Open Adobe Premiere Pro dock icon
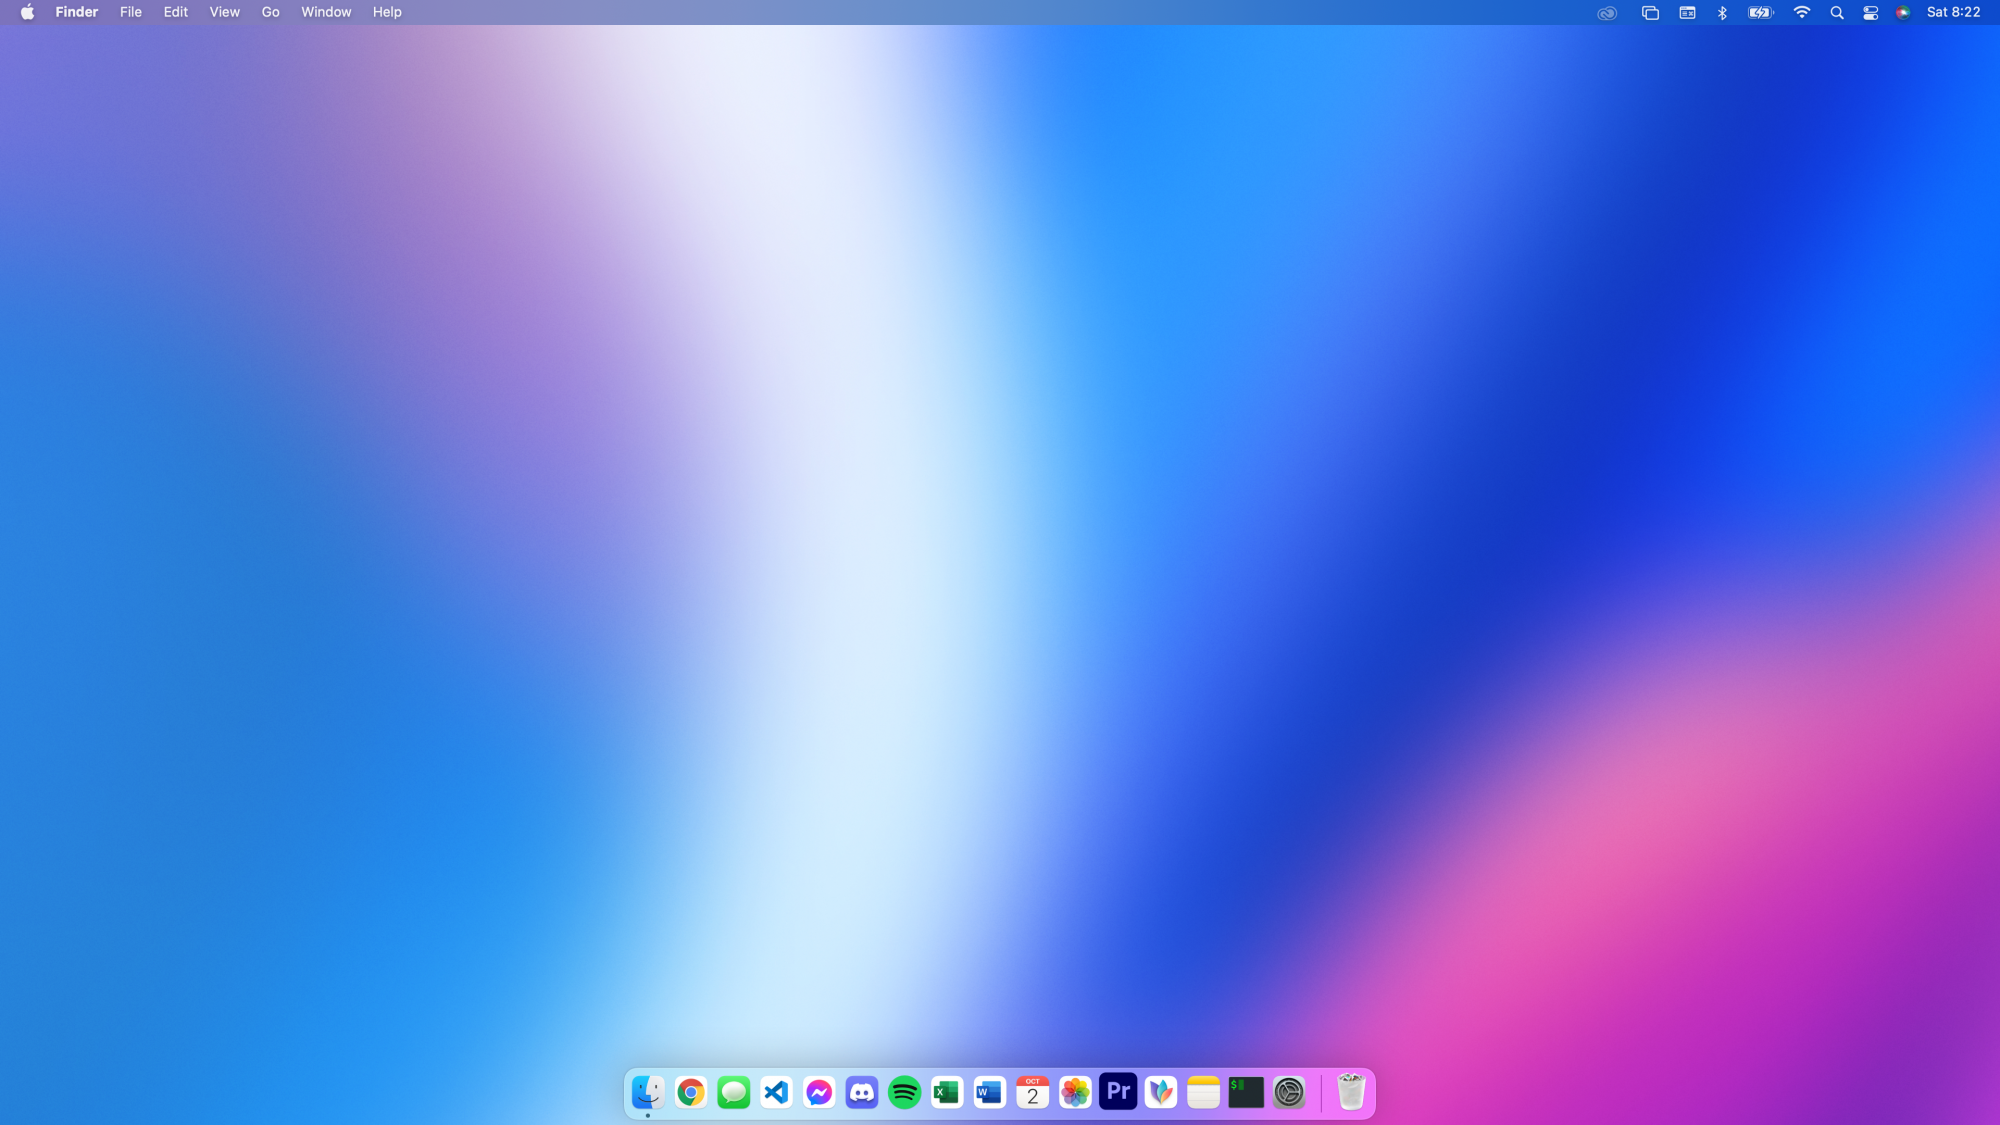The height and width of the screenshot is (1125, 2000). [1118, 1091]
